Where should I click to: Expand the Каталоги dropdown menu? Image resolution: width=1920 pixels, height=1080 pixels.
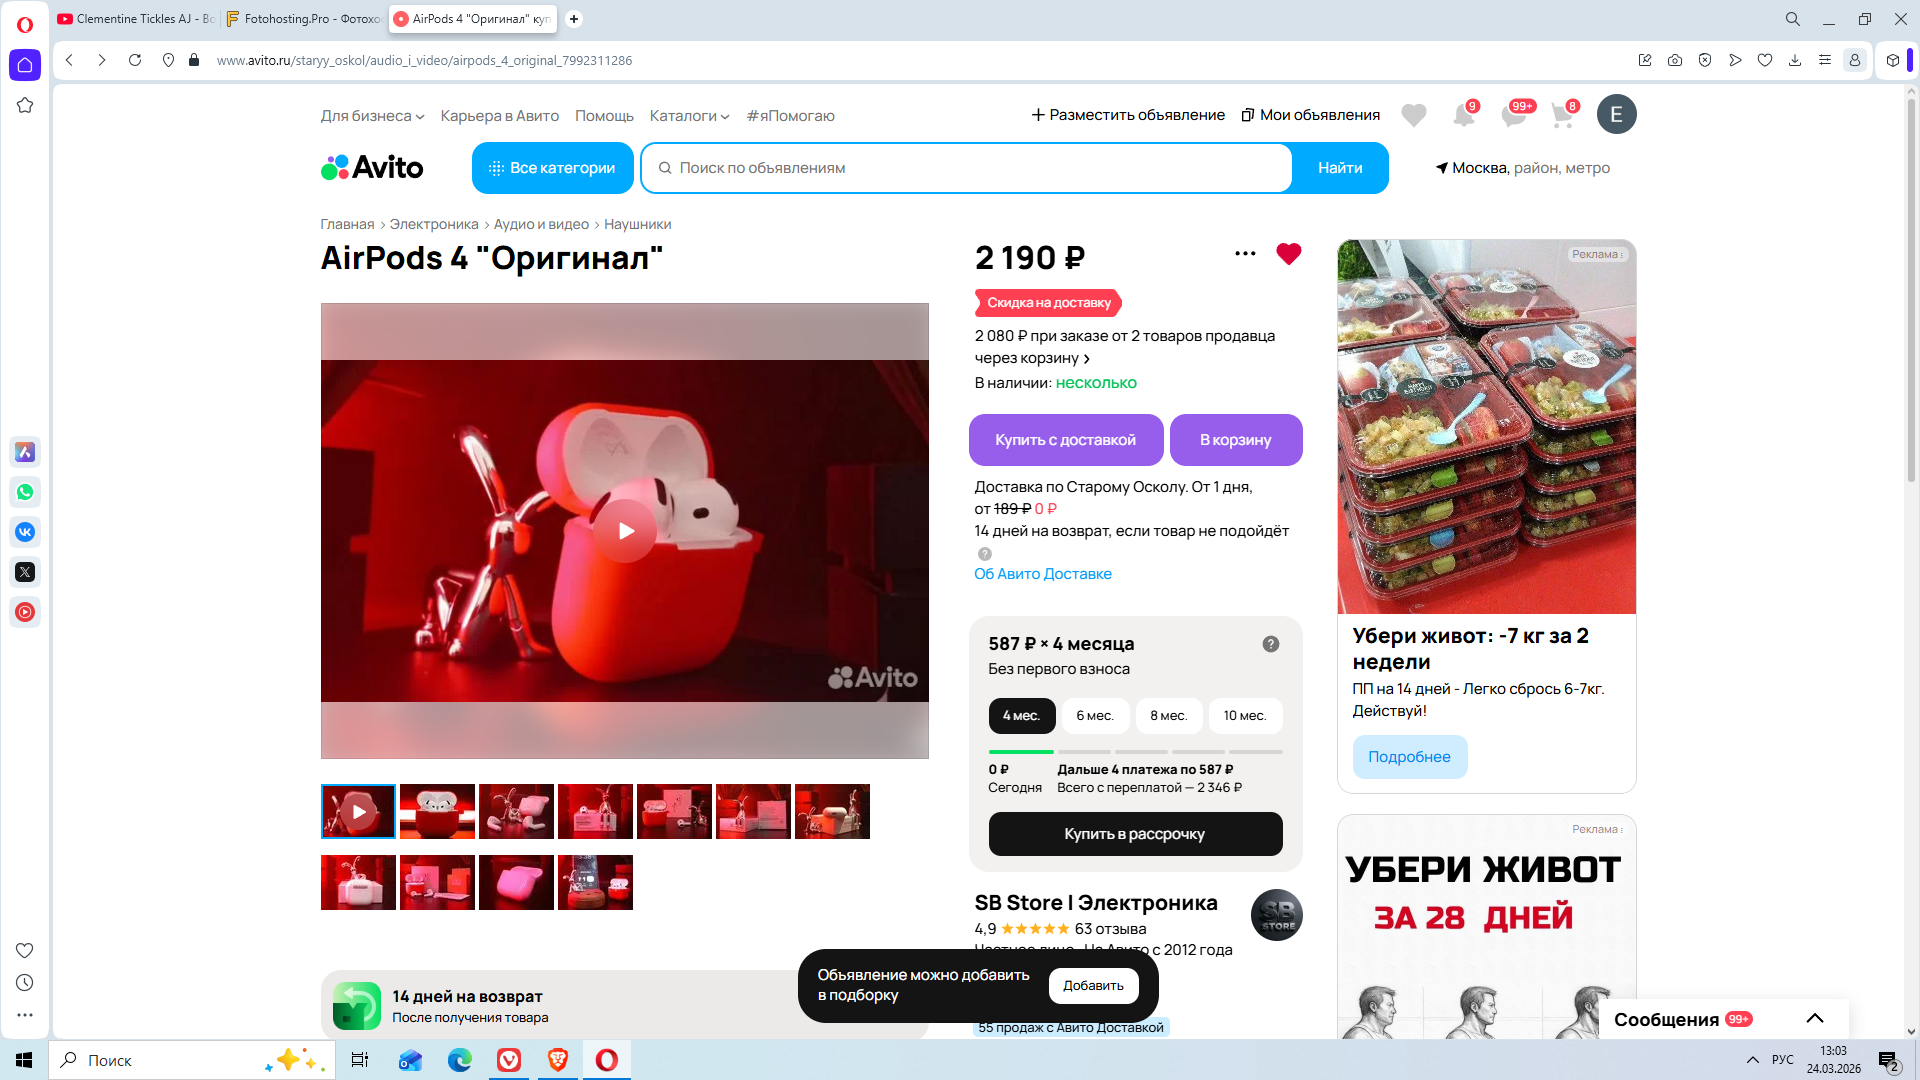pyautogui.click(x=689, y=116)
